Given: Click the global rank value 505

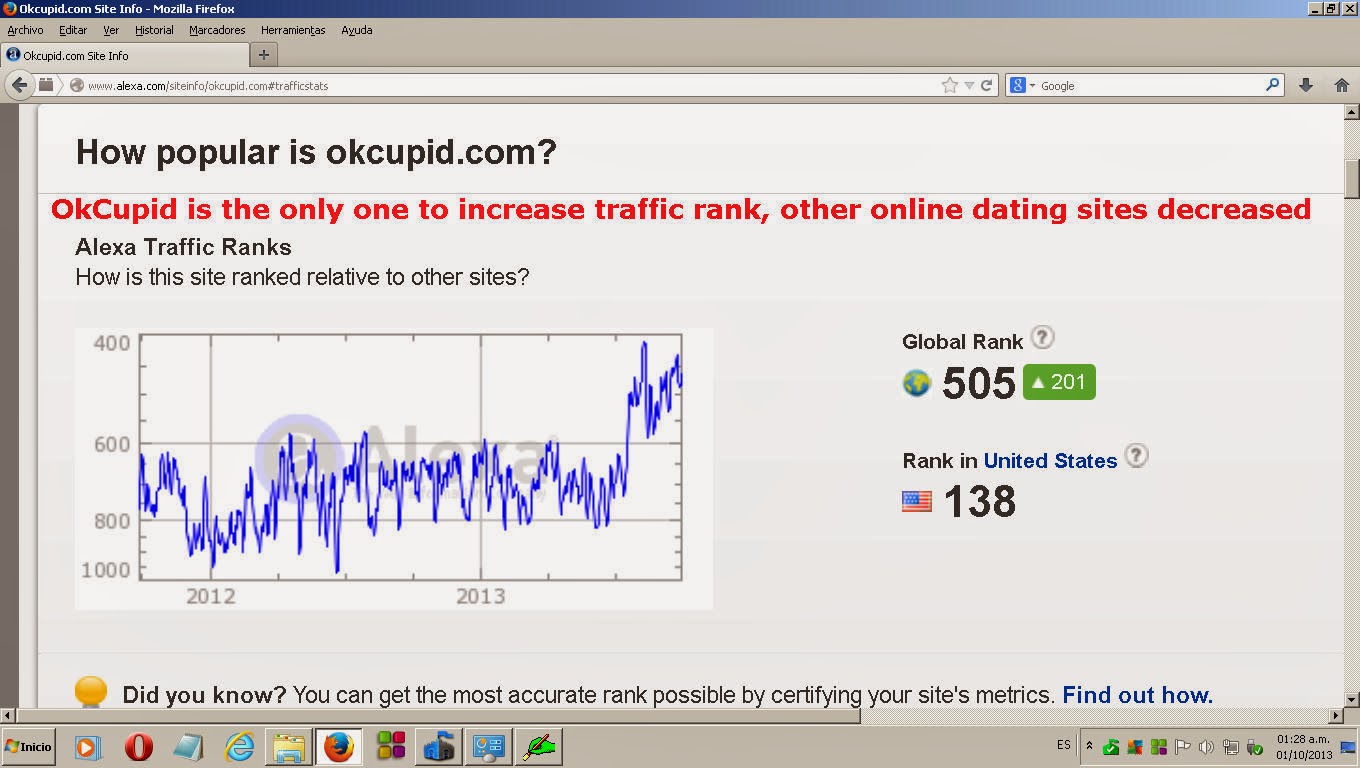Looking at the screenshot, I should 979,383.
